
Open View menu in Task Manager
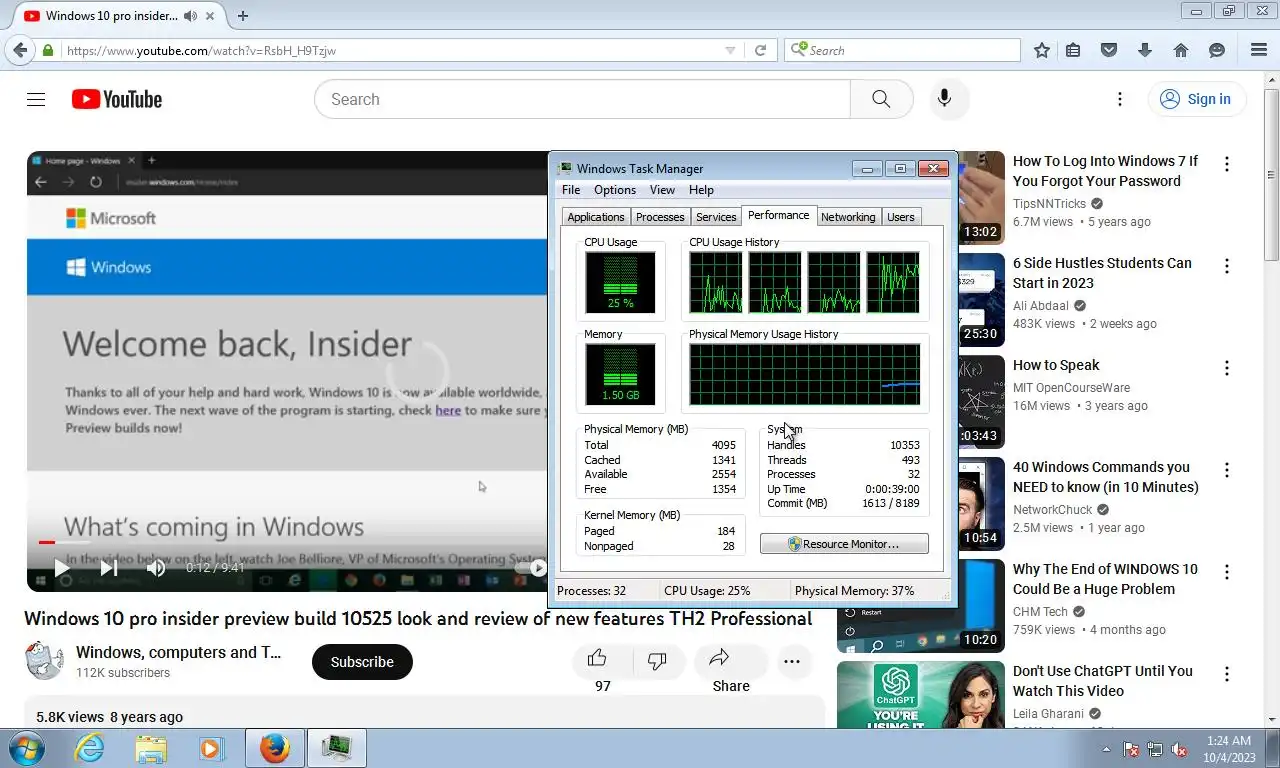(662, 190)
